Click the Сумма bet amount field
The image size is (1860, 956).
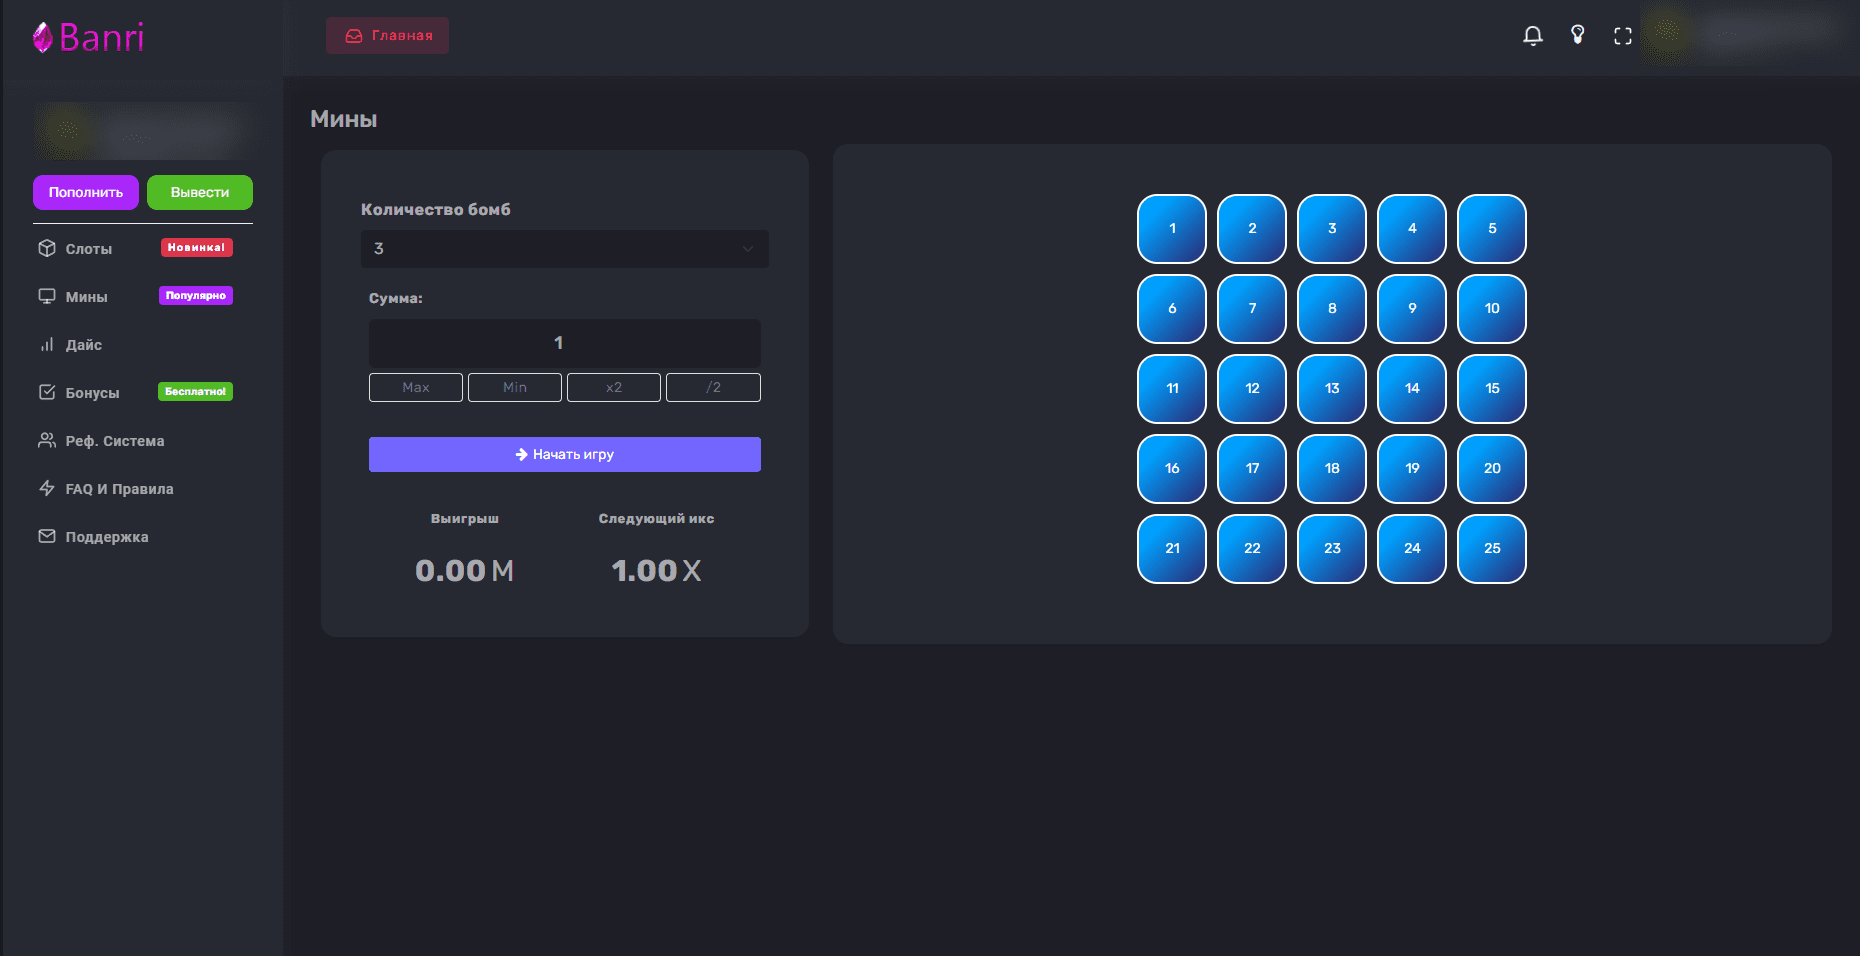tap(564, 343)
